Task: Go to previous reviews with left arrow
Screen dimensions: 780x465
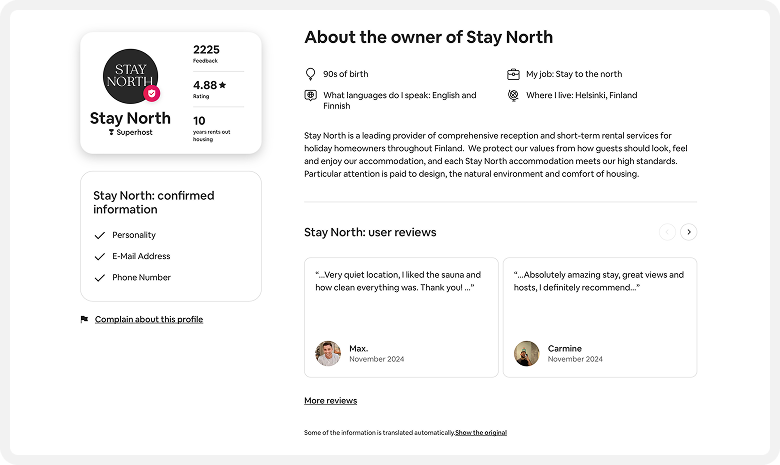Action: point(667,232)
